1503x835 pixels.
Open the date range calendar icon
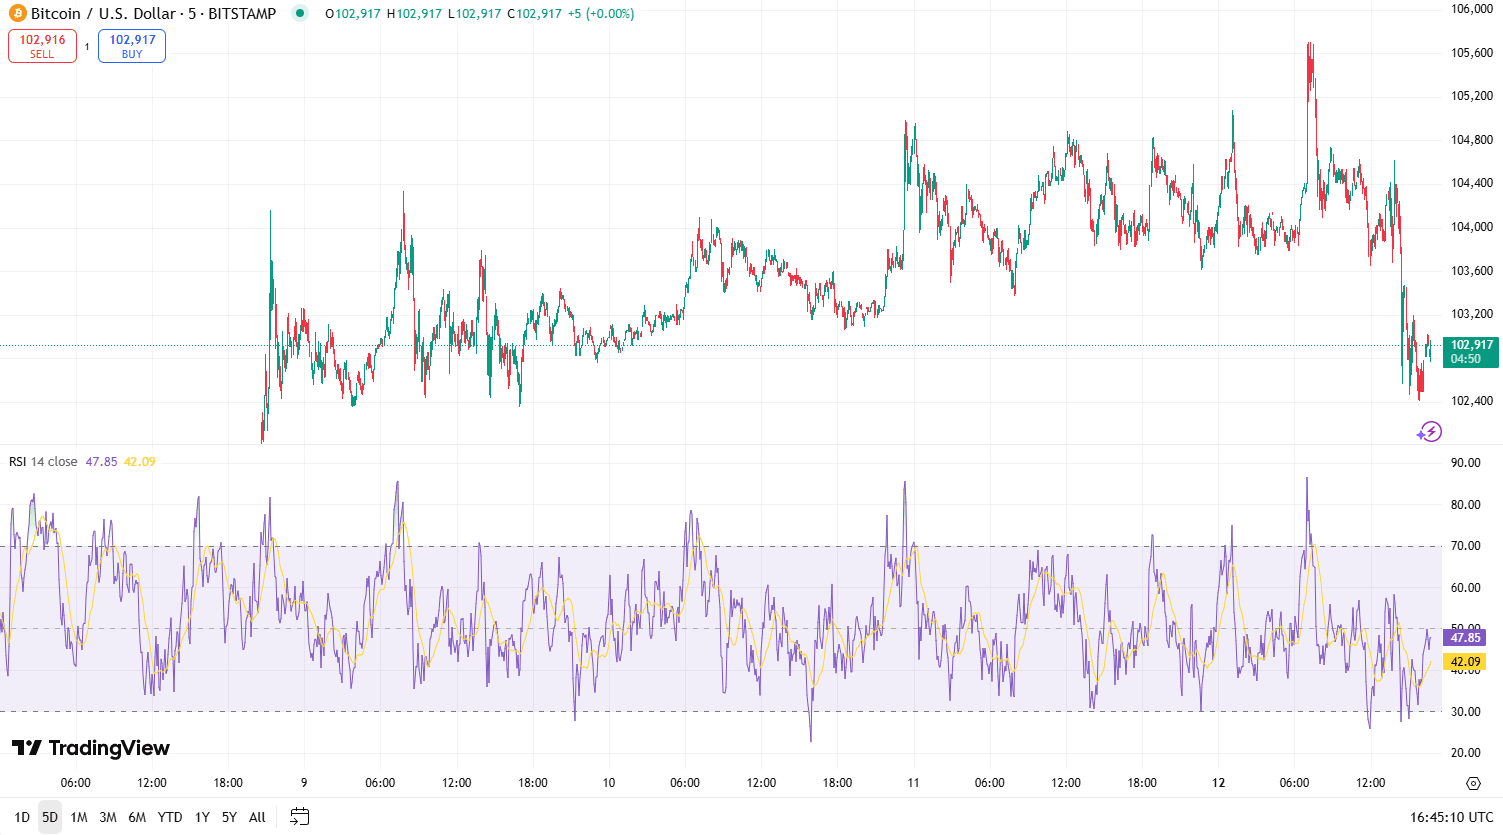(299, 817)
